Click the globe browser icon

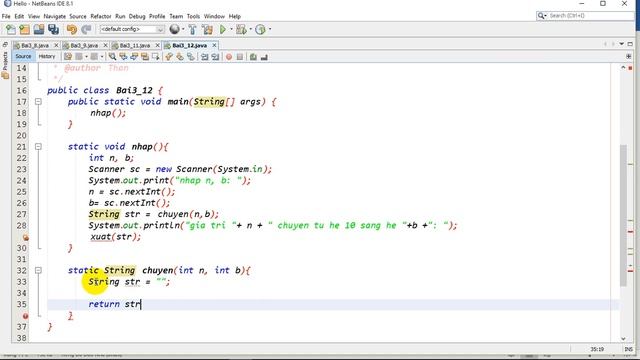pos(174,29)
